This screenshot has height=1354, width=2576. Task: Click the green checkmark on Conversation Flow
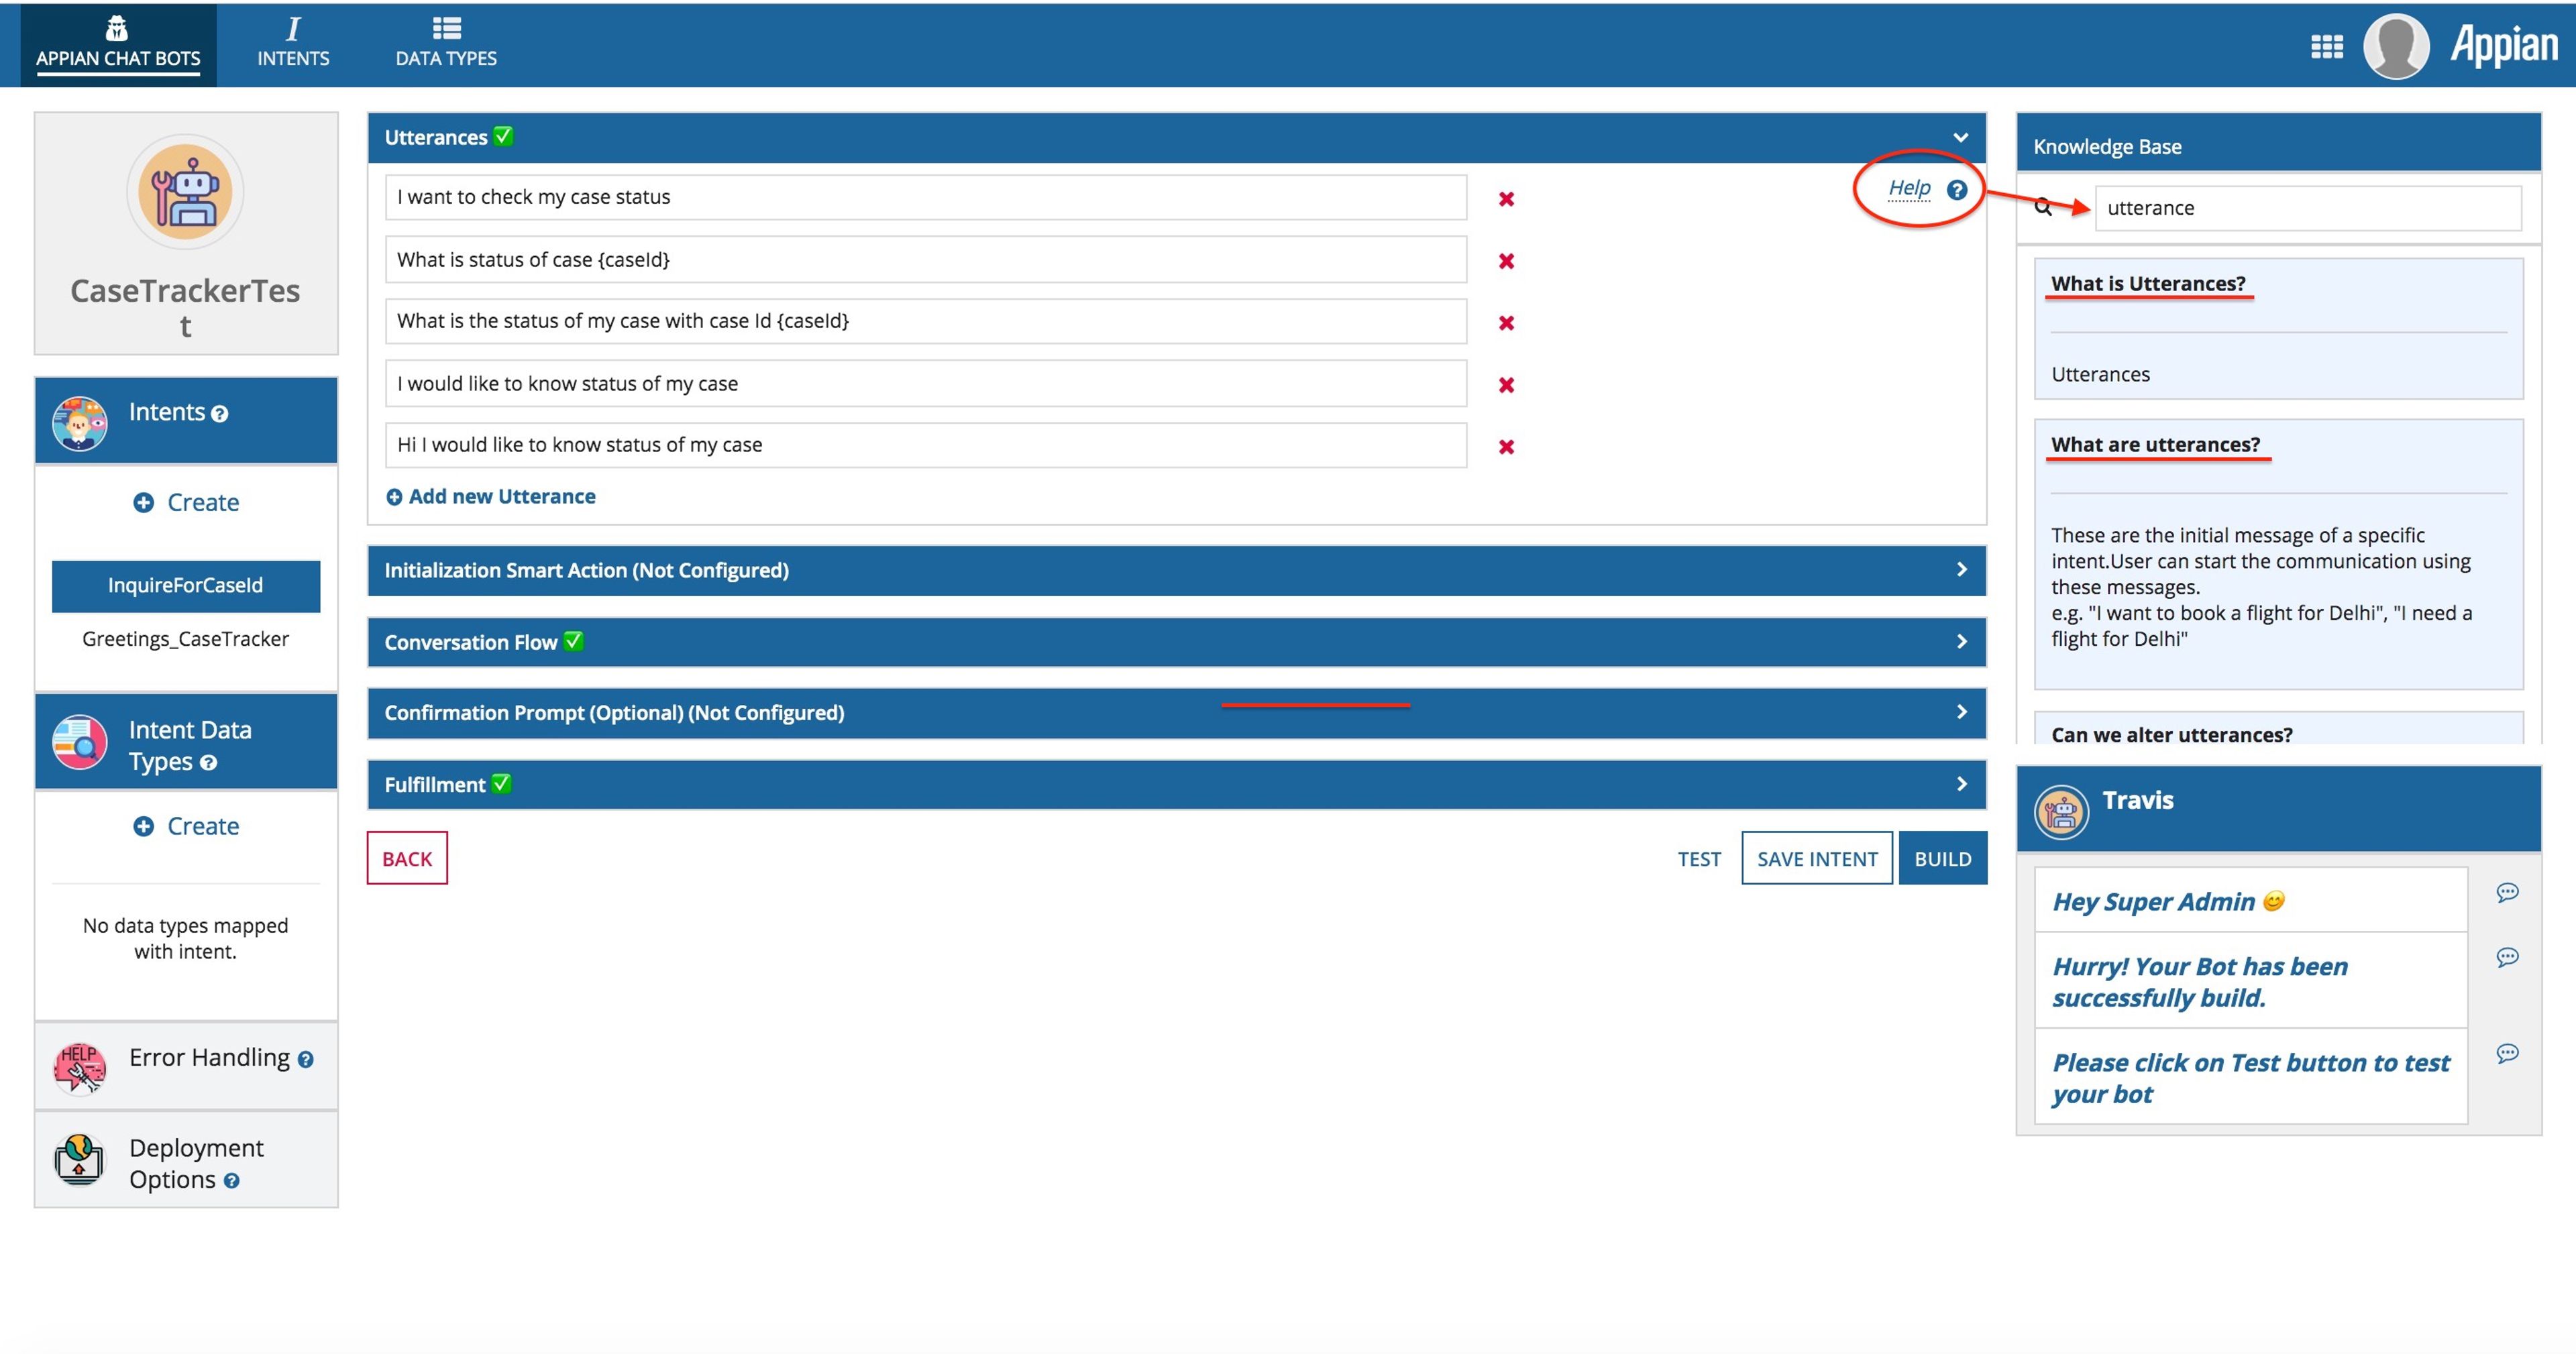click(x=573, y=641)
